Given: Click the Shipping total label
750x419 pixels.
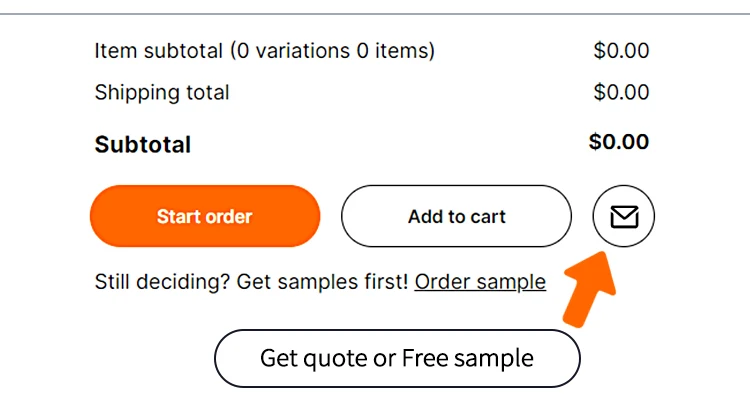Looking at the screenshot, I should (x=162, y=93).
